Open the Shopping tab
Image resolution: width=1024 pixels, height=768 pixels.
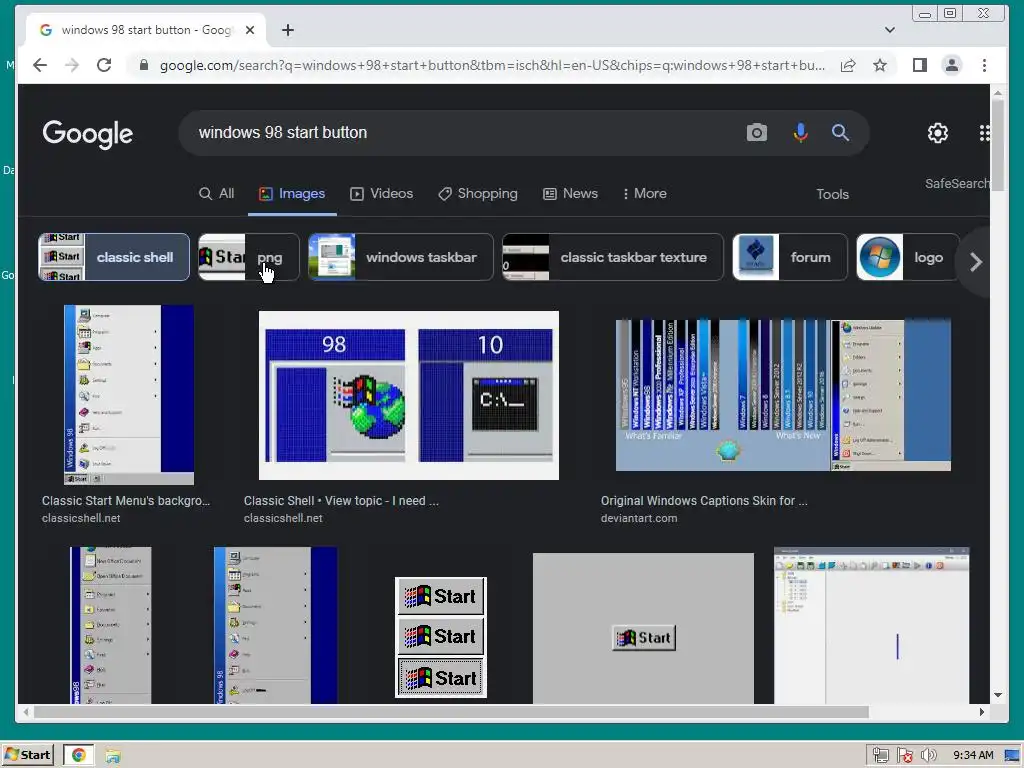click(477, 193)
